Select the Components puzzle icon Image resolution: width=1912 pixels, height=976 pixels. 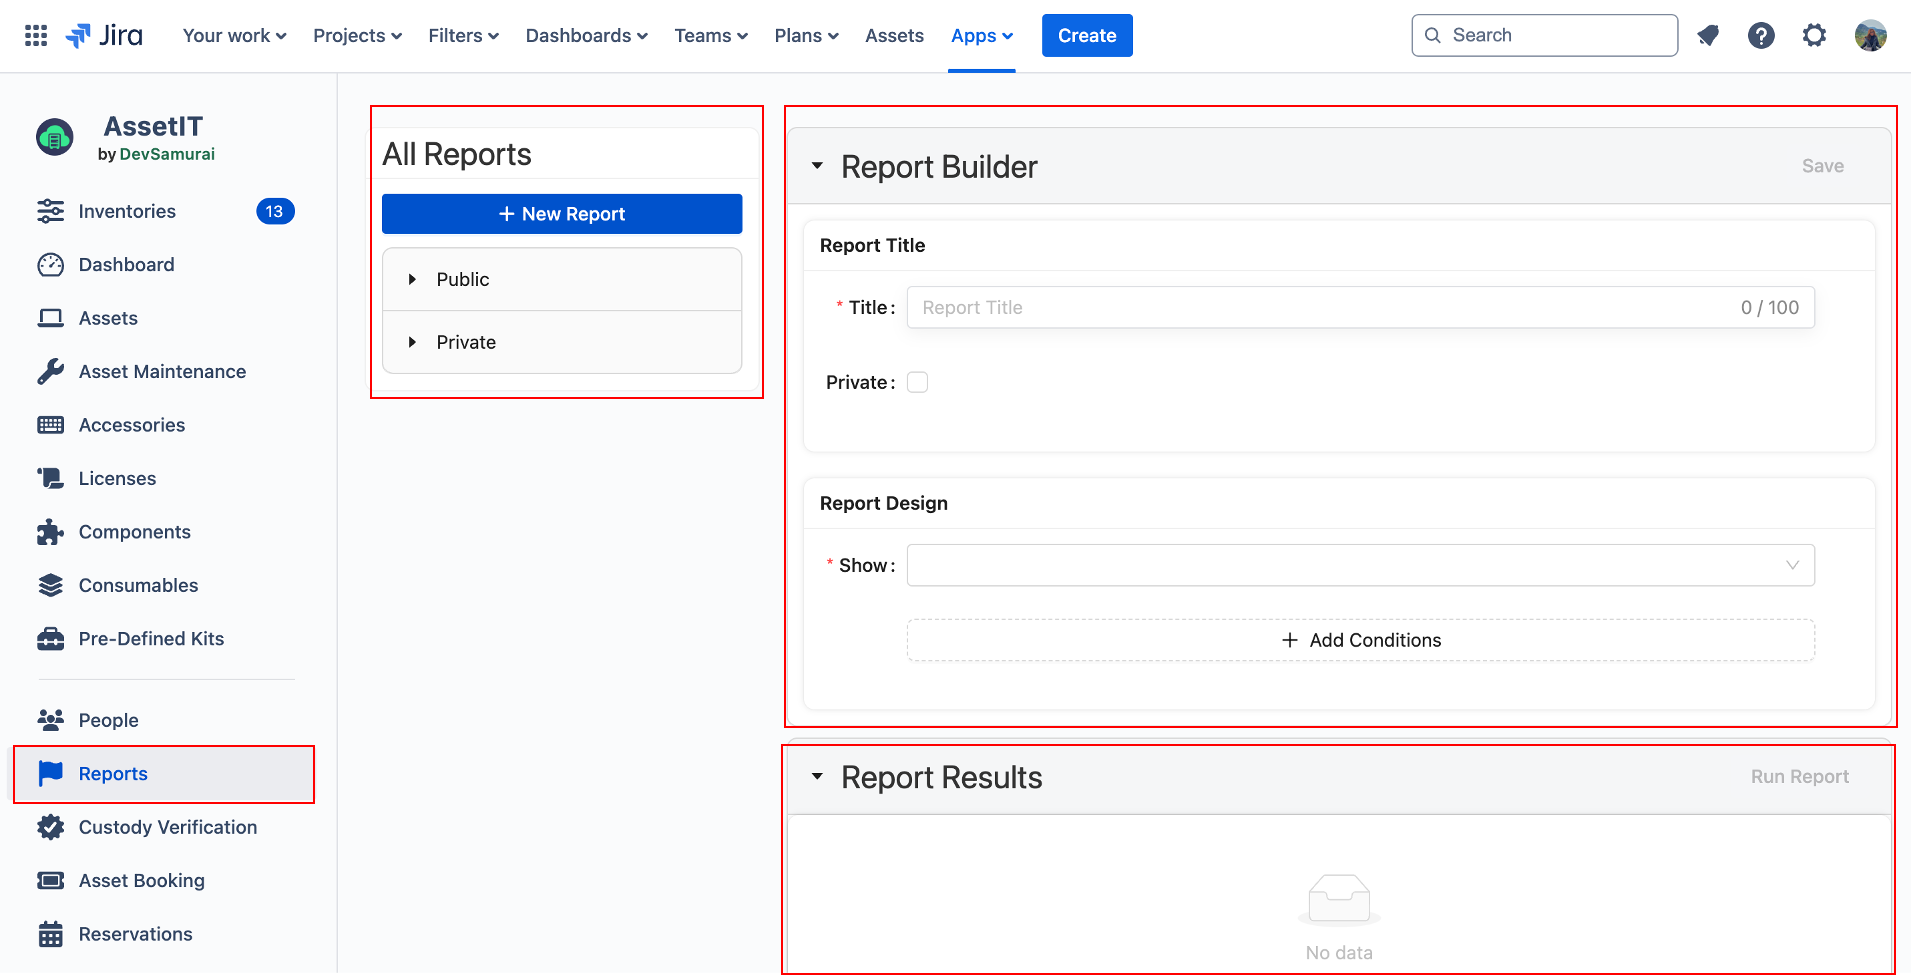pos(50,532)
